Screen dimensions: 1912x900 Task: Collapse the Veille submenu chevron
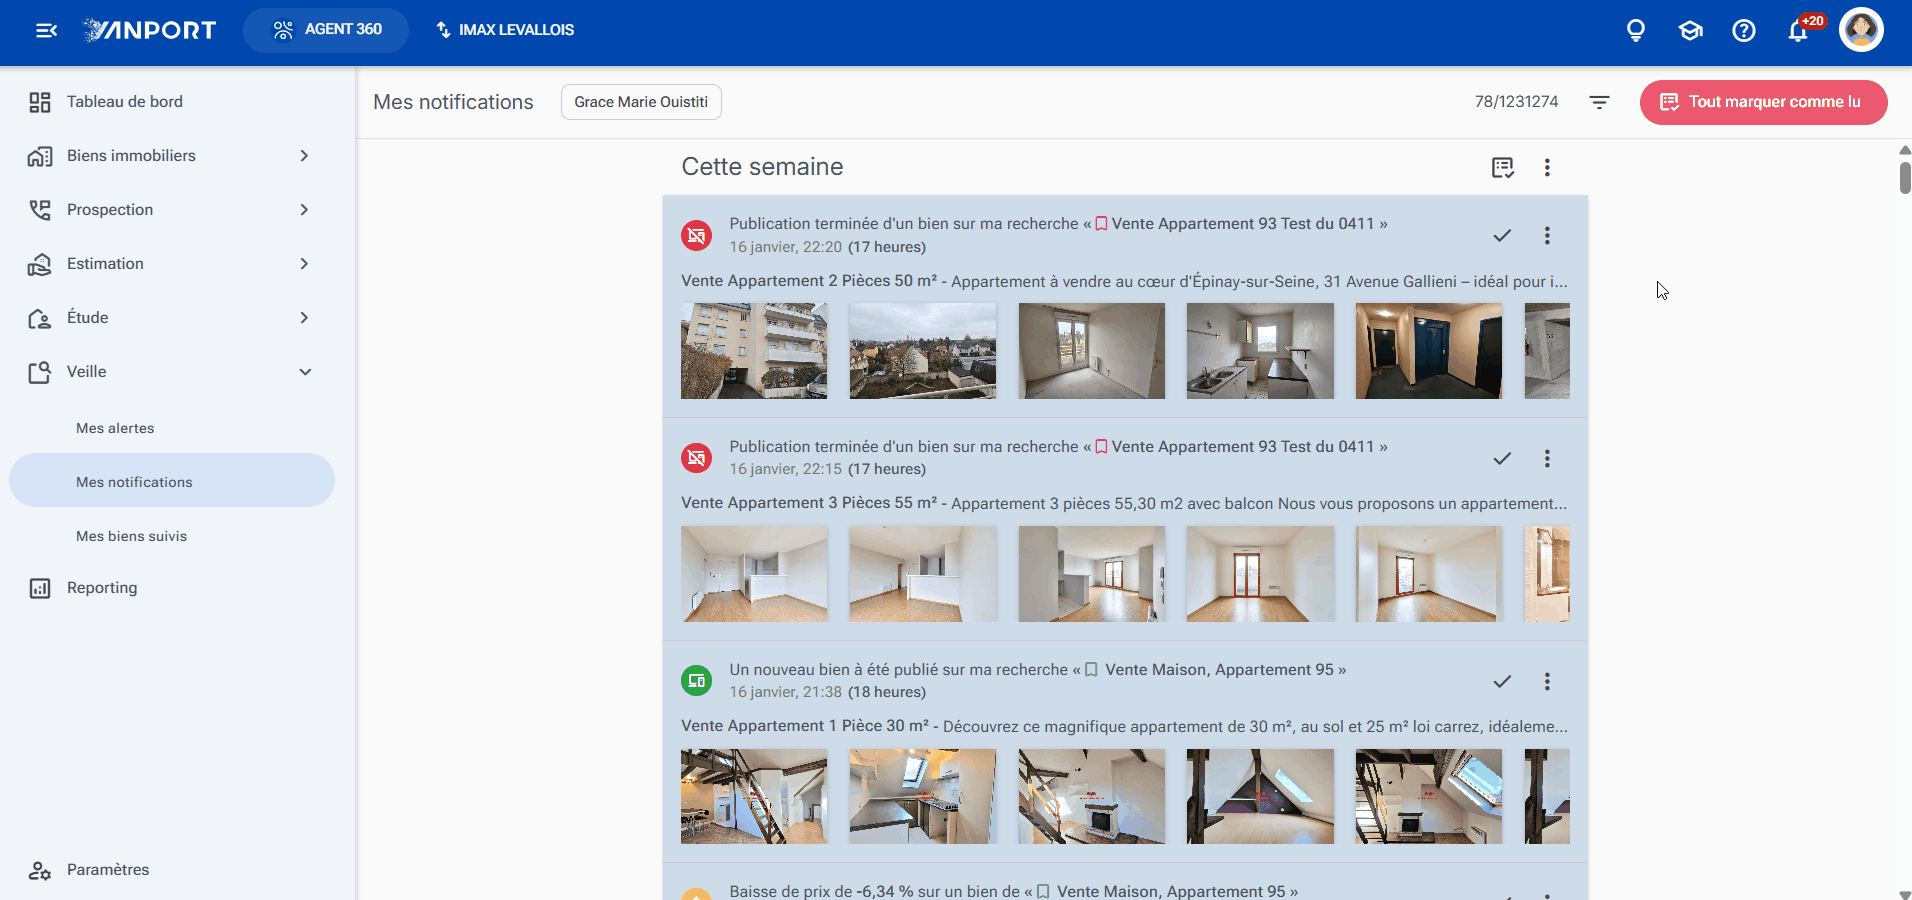pos(305,372)
